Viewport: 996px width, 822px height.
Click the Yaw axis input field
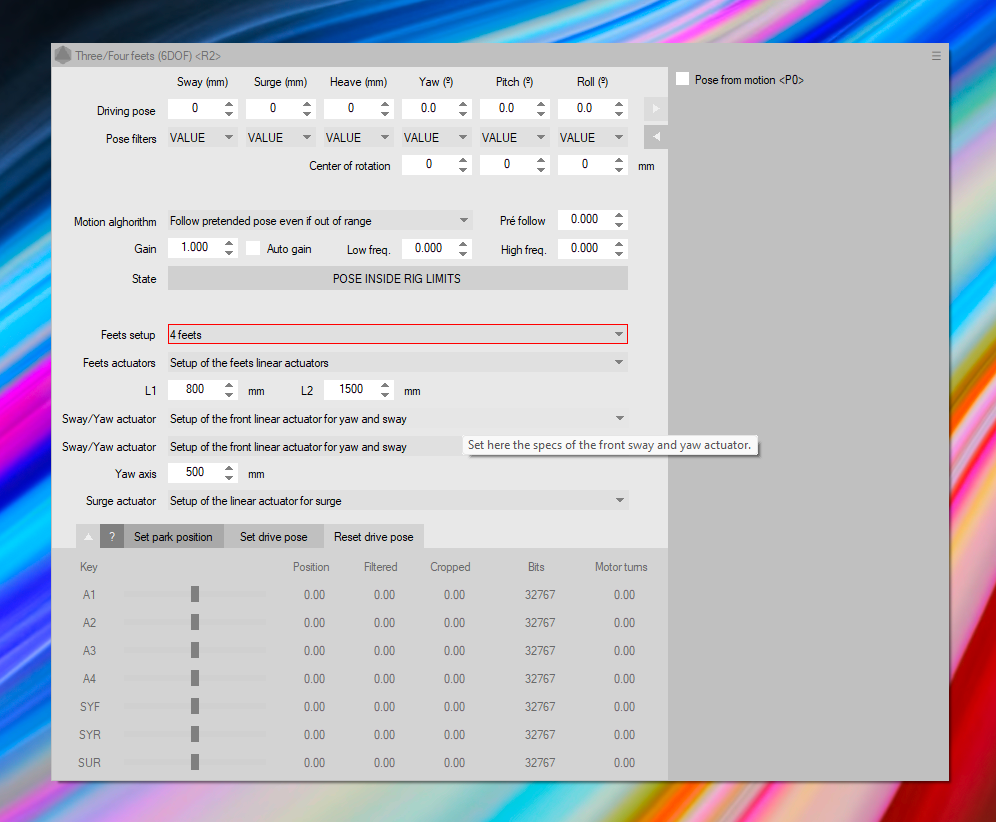194,473
